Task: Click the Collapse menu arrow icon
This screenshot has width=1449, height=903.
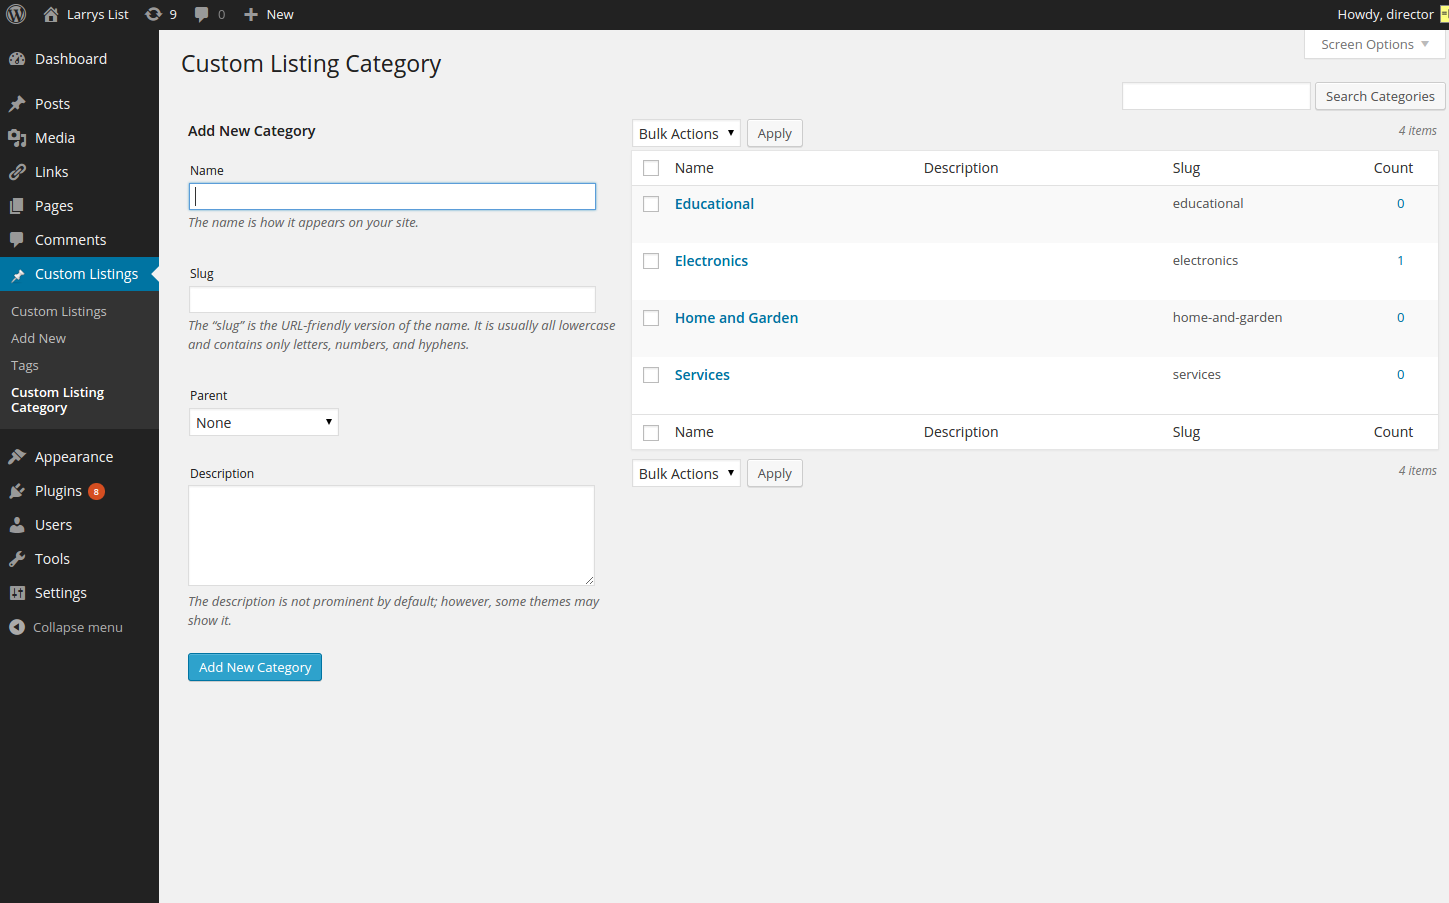Action: (17, 627)
